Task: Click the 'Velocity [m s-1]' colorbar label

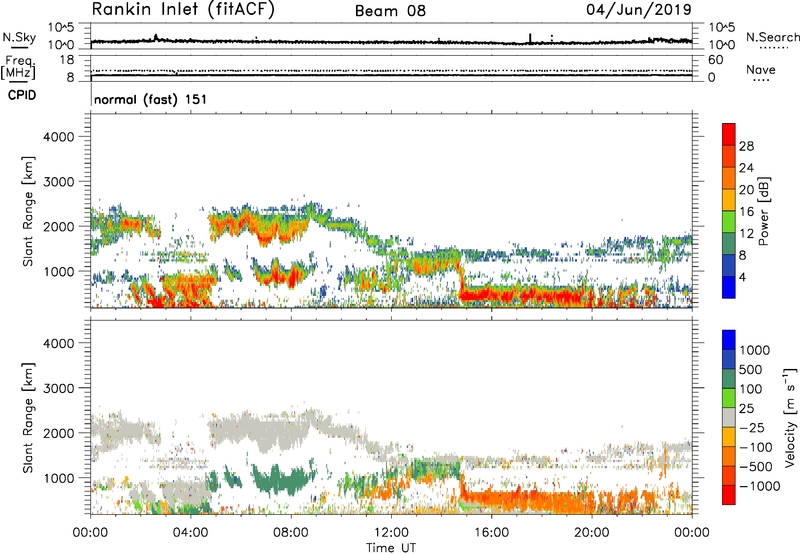Action: (x=790, y=417)
